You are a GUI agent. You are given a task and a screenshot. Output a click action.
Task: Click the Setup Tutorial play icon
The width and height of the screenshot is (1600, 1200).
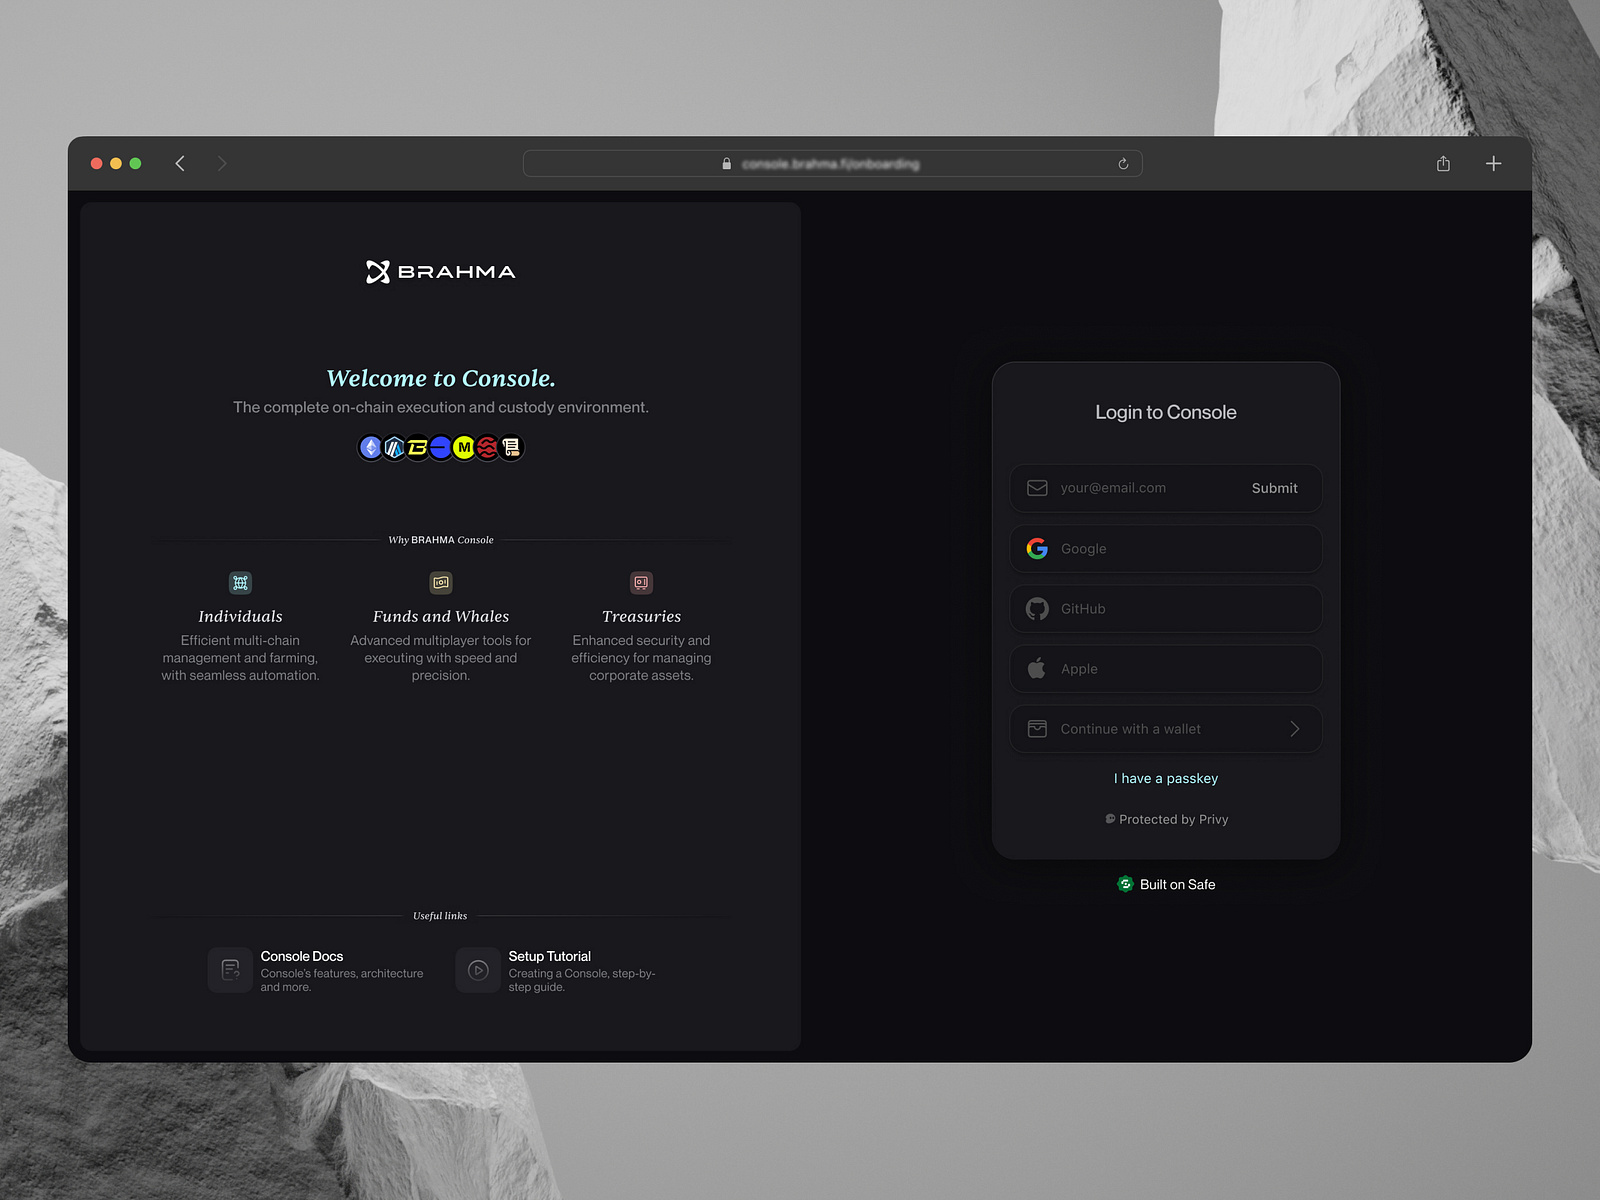pos(477,969)
